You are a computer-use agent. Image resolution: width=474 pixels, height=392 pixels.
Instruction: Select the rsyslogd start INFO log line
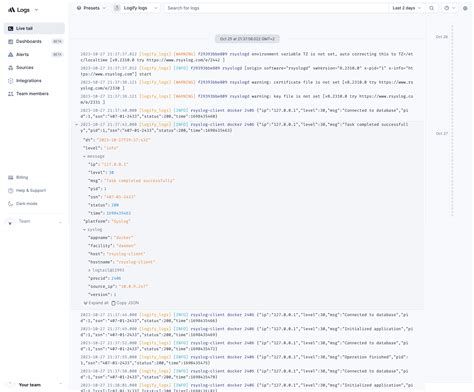click(x=247, y=71)
